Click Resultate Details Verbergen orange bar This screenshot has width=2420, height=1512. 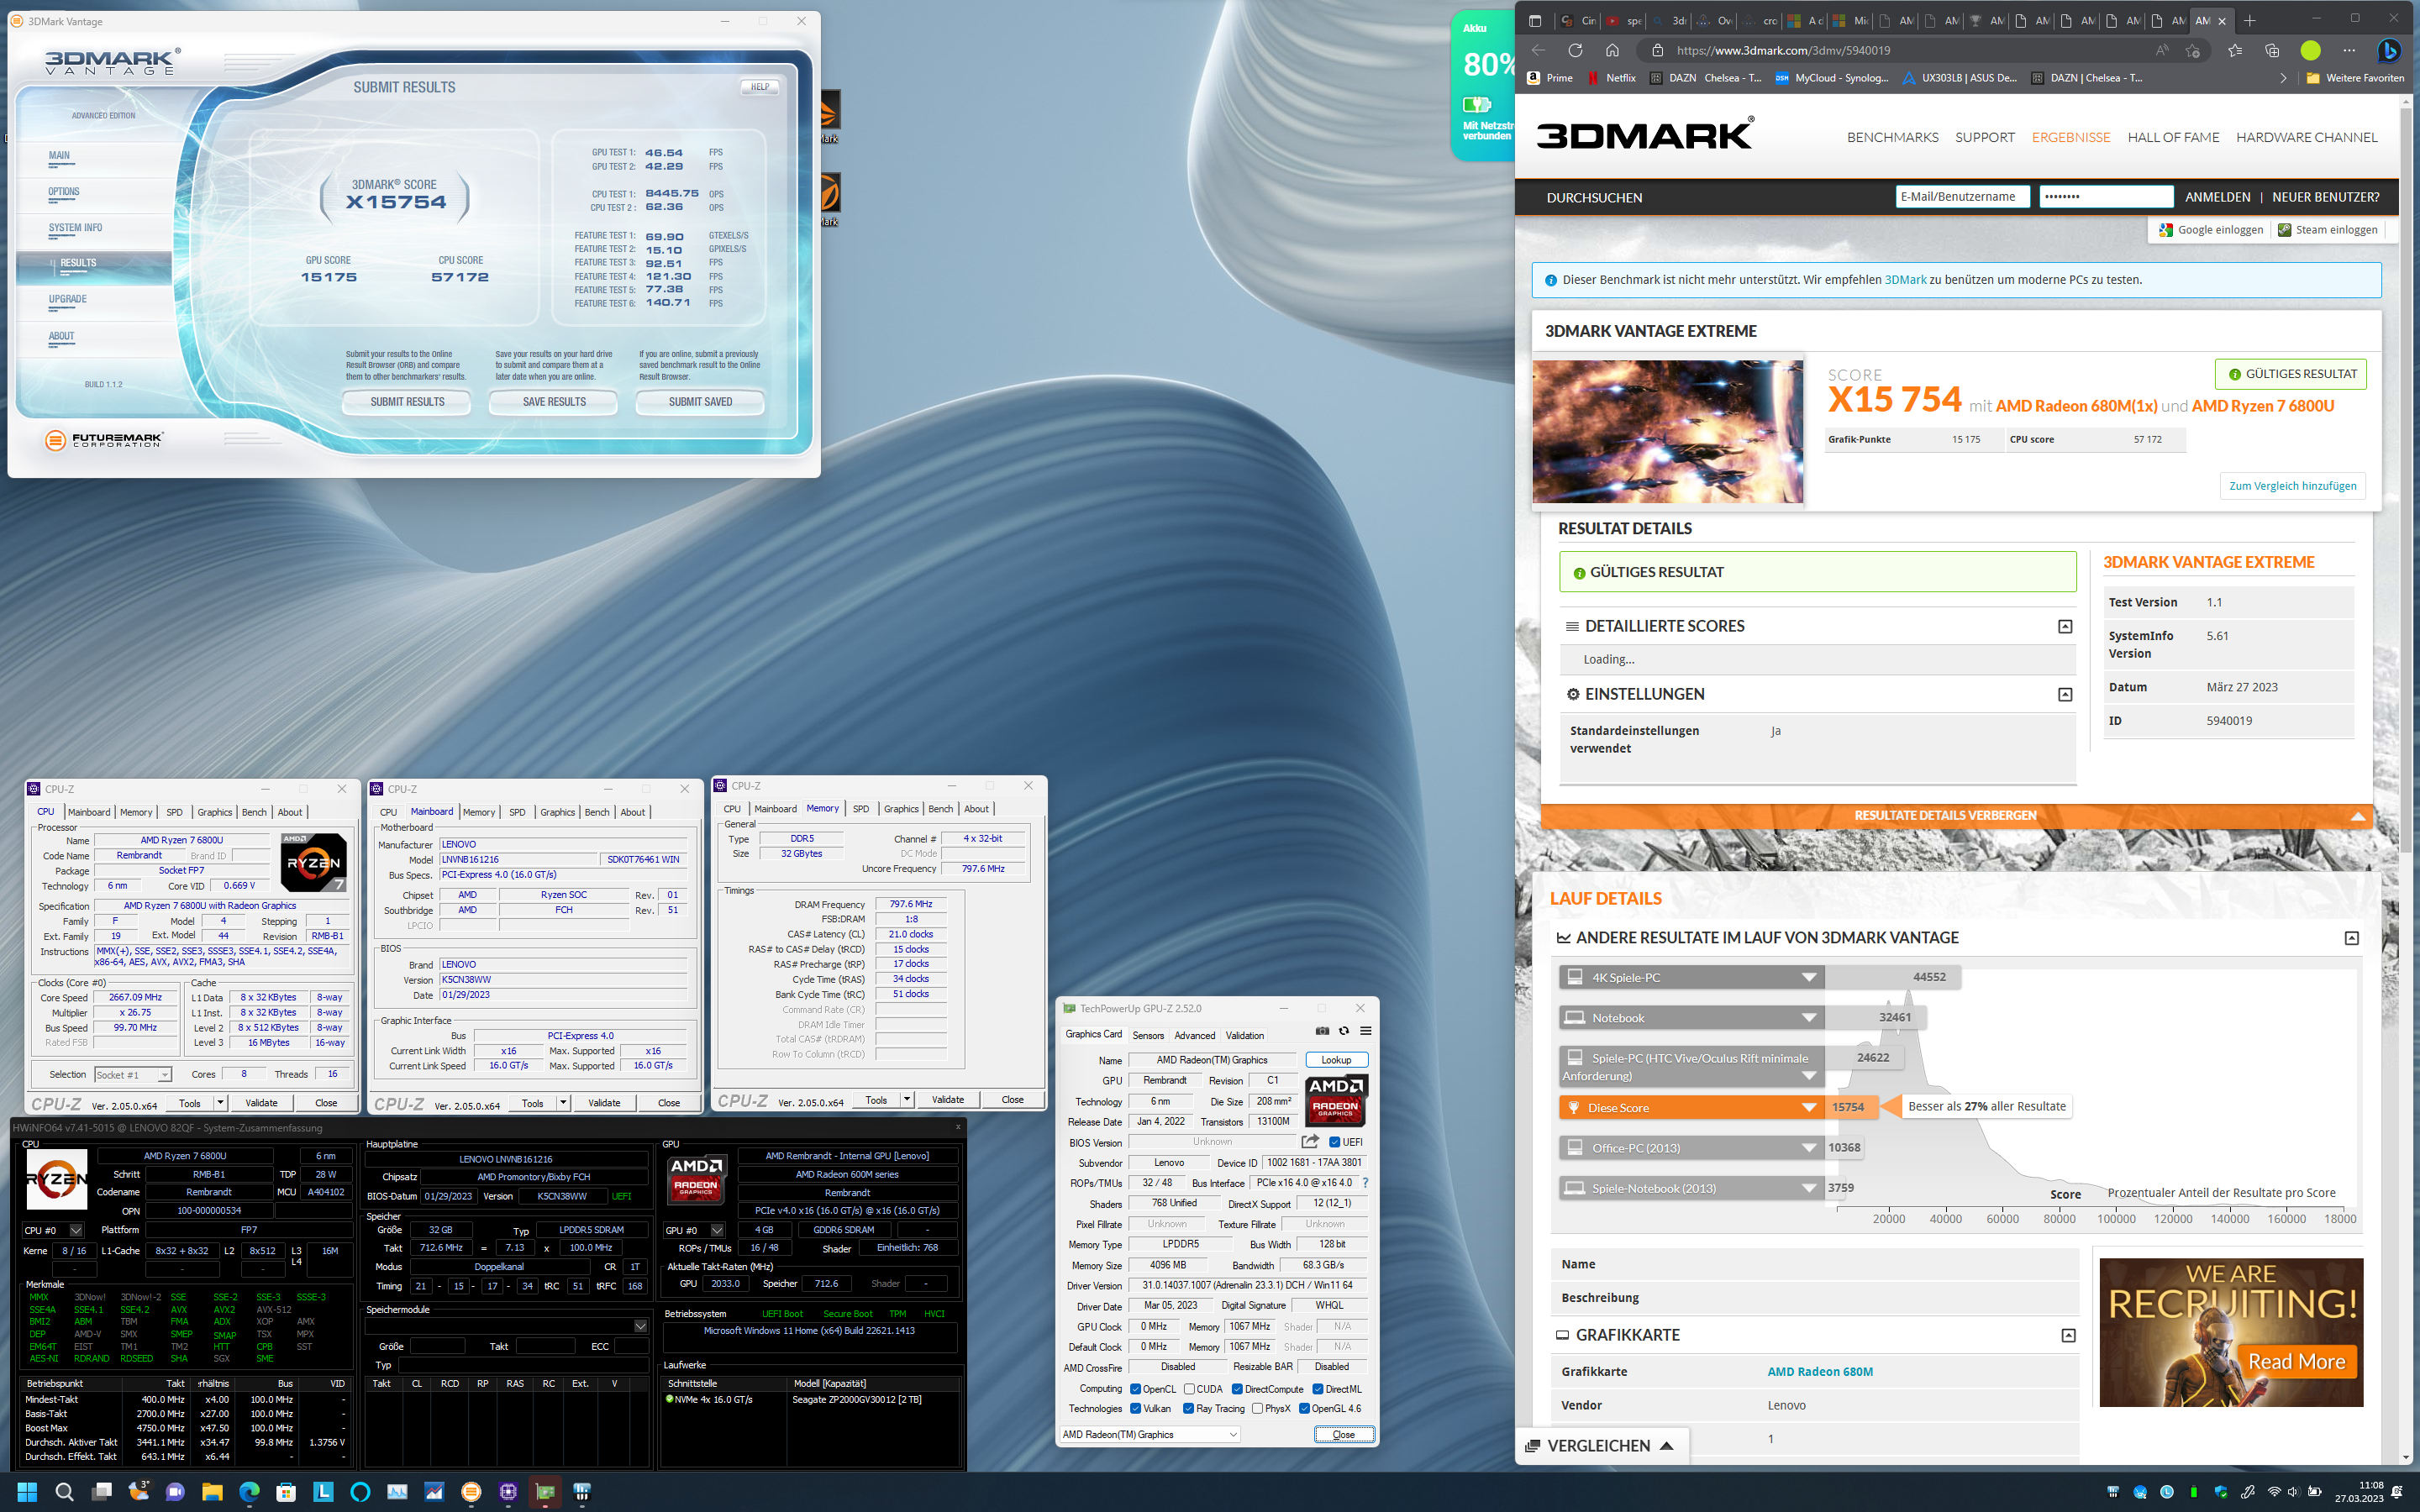coord(1956,816)
